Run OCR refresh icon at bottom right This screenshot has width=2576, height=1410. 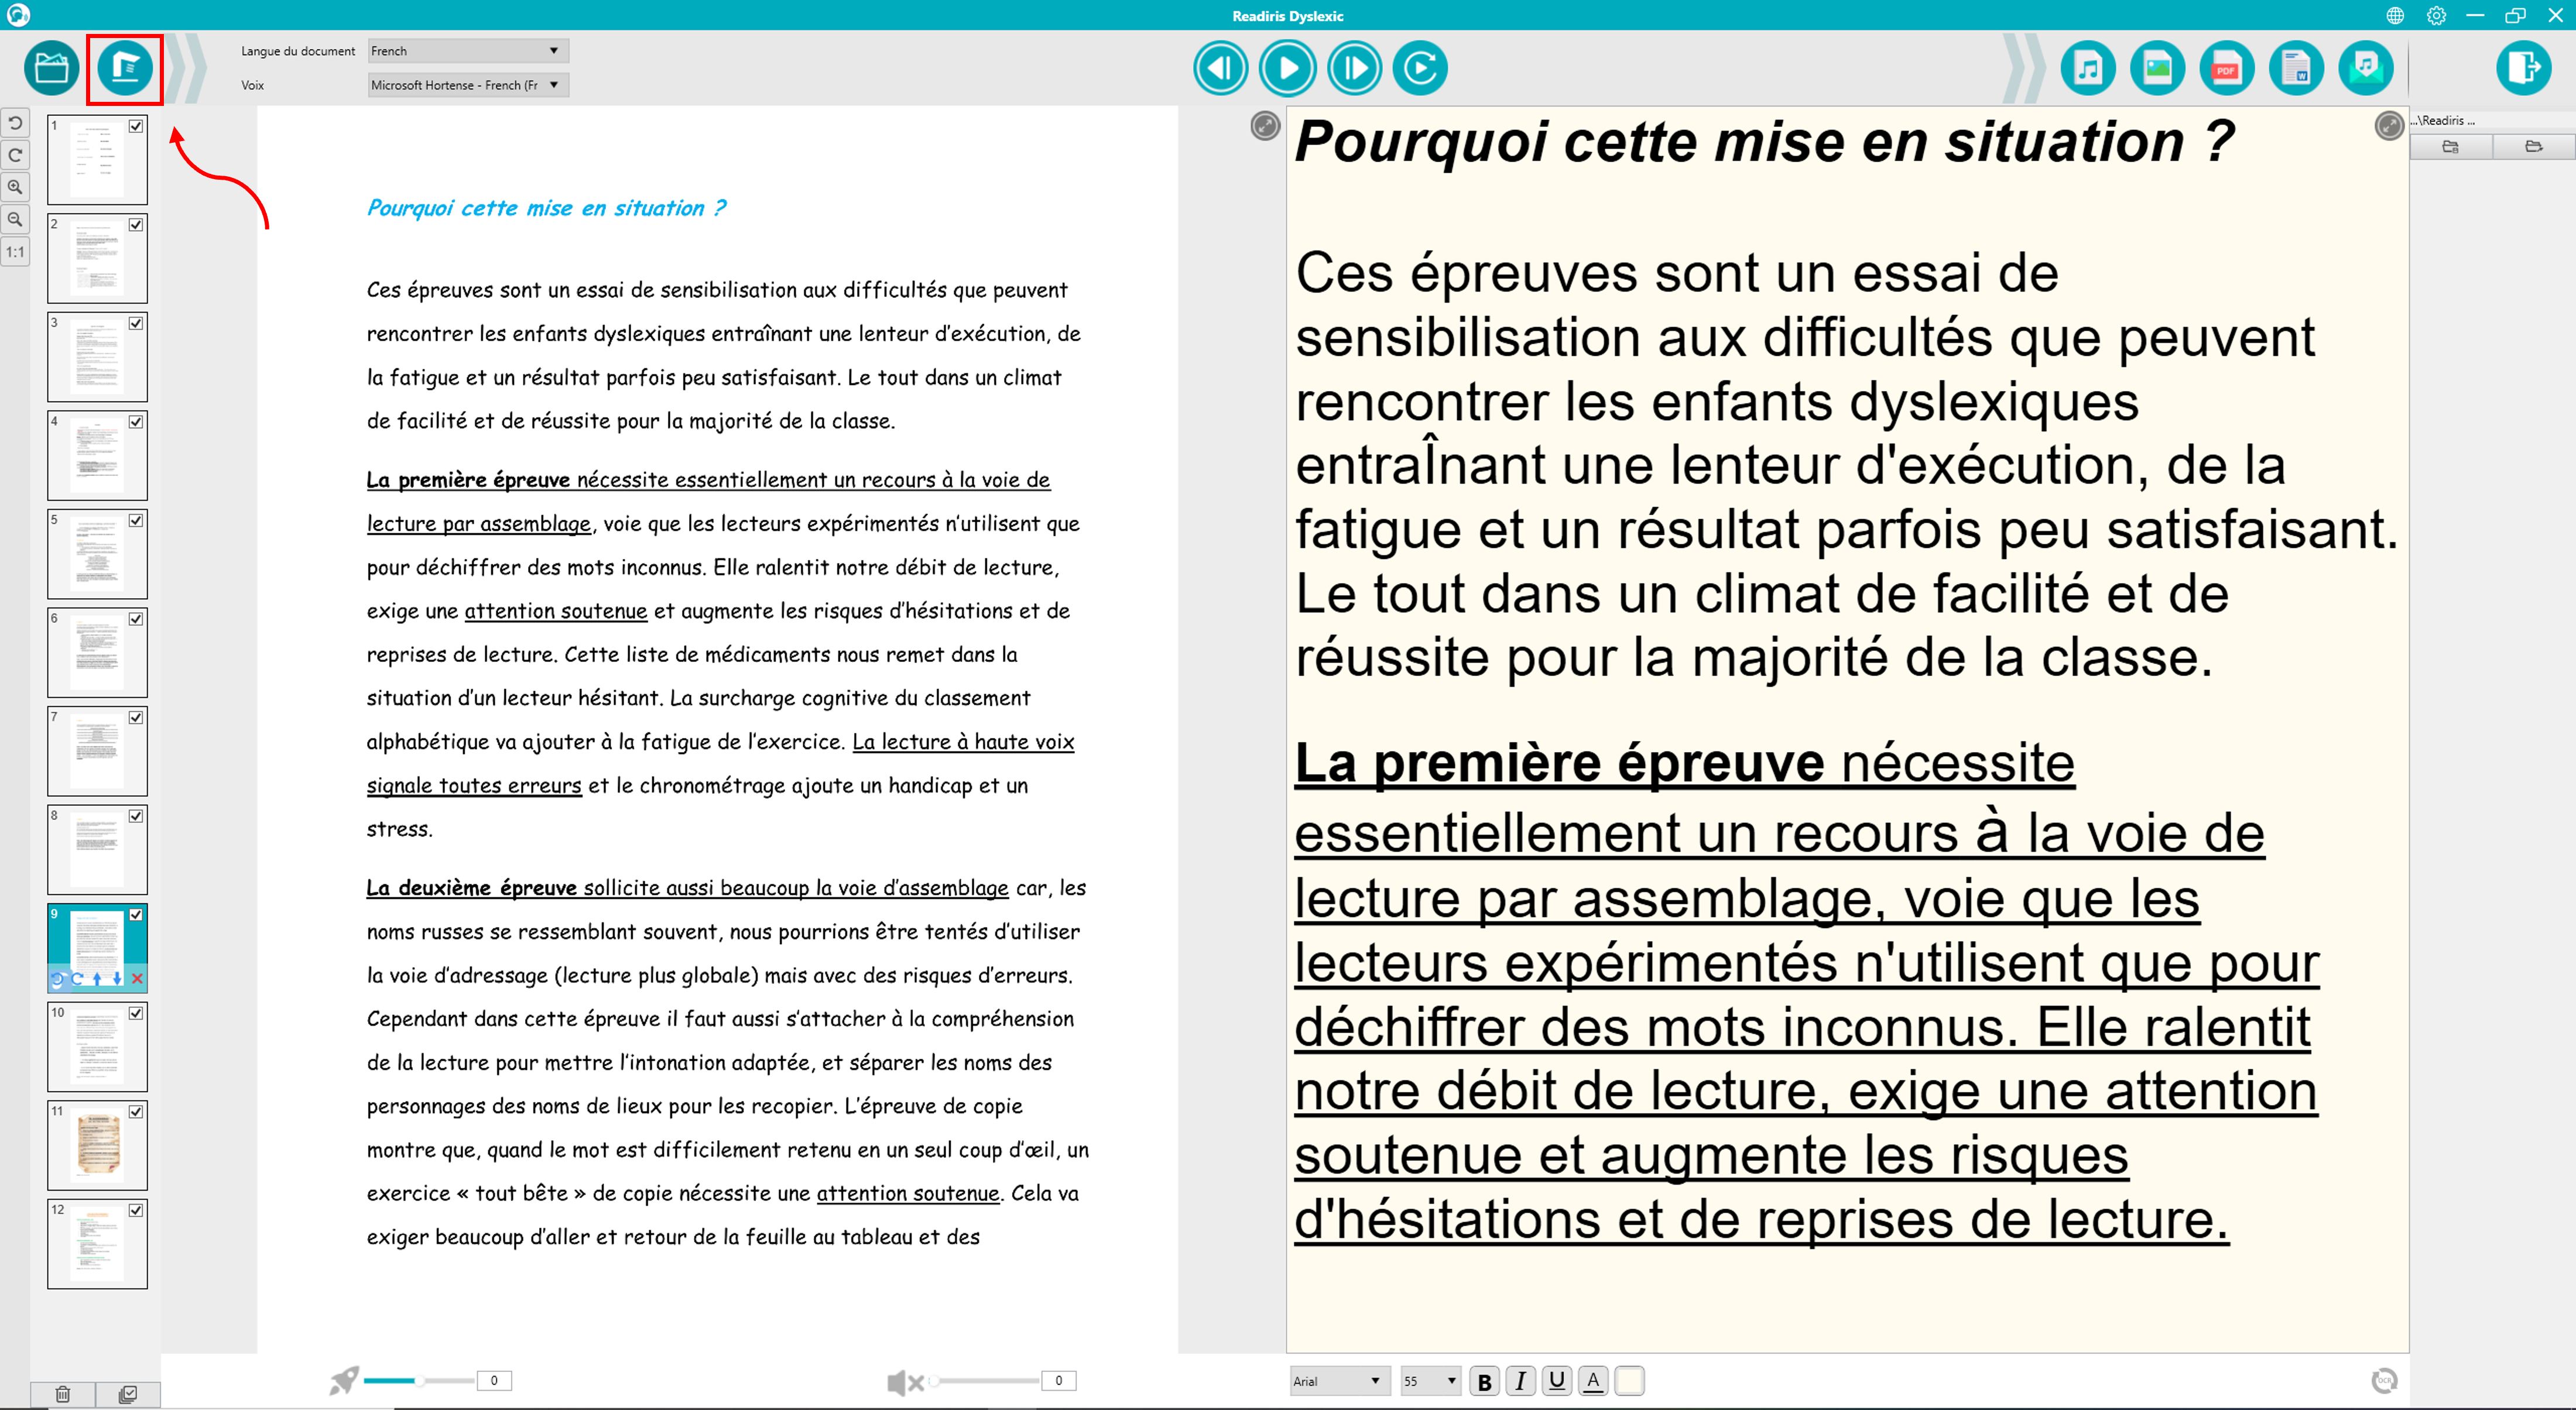[x=2385, y=1381]
